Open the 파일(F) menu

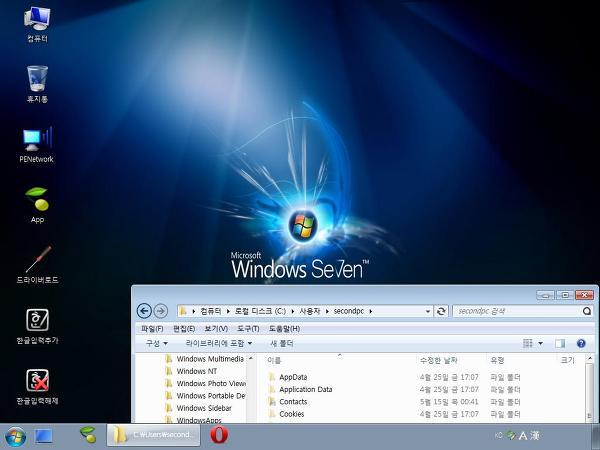click(x=152, y=329)
